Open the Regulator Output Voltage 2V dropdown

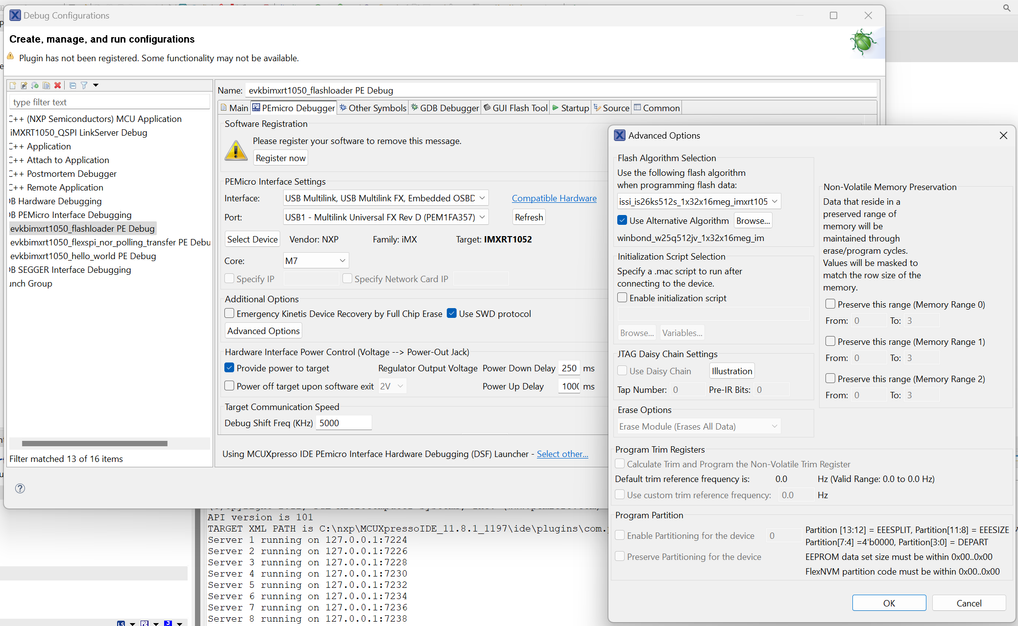pyautogui.click(x=391, y=386)
